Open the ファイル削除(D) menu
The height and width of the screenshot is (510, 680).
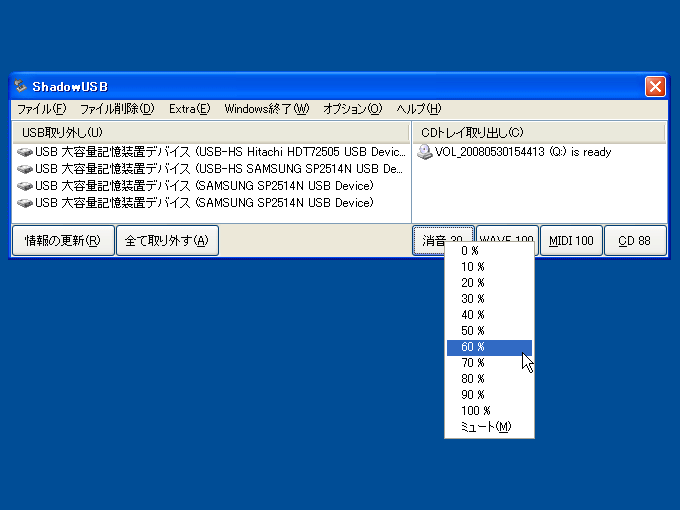tap(117, 109)
